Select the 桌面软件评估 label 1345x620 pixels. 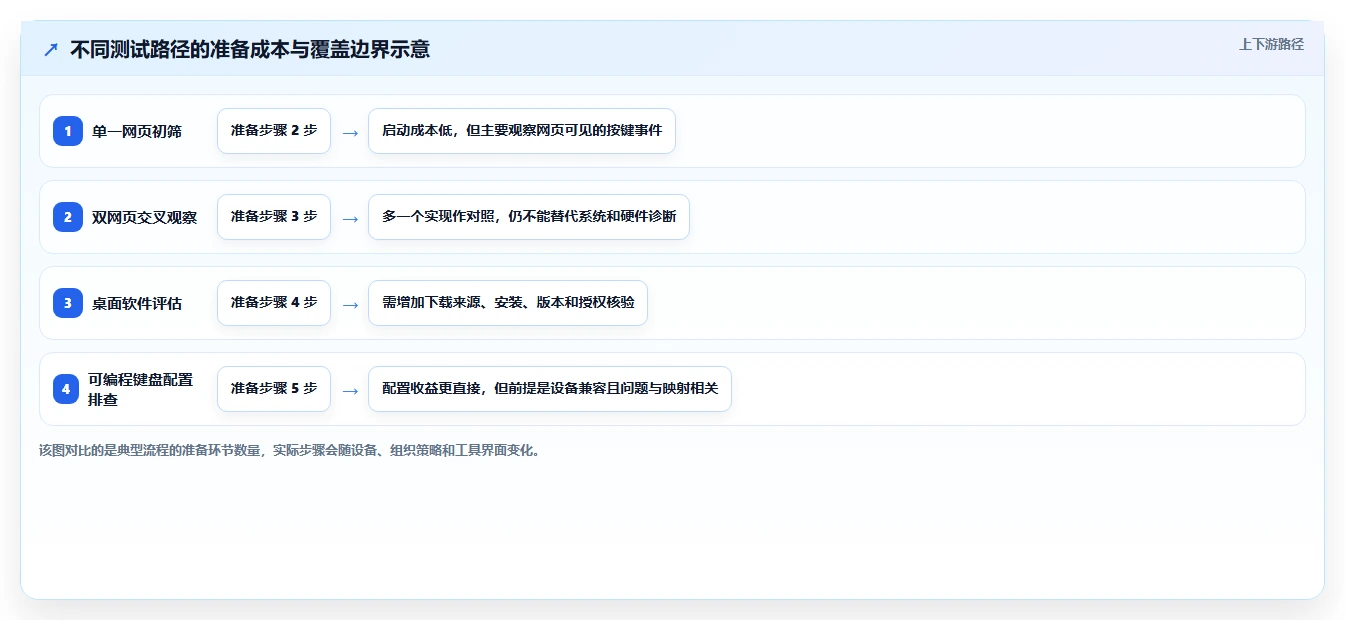pos(137,303)
